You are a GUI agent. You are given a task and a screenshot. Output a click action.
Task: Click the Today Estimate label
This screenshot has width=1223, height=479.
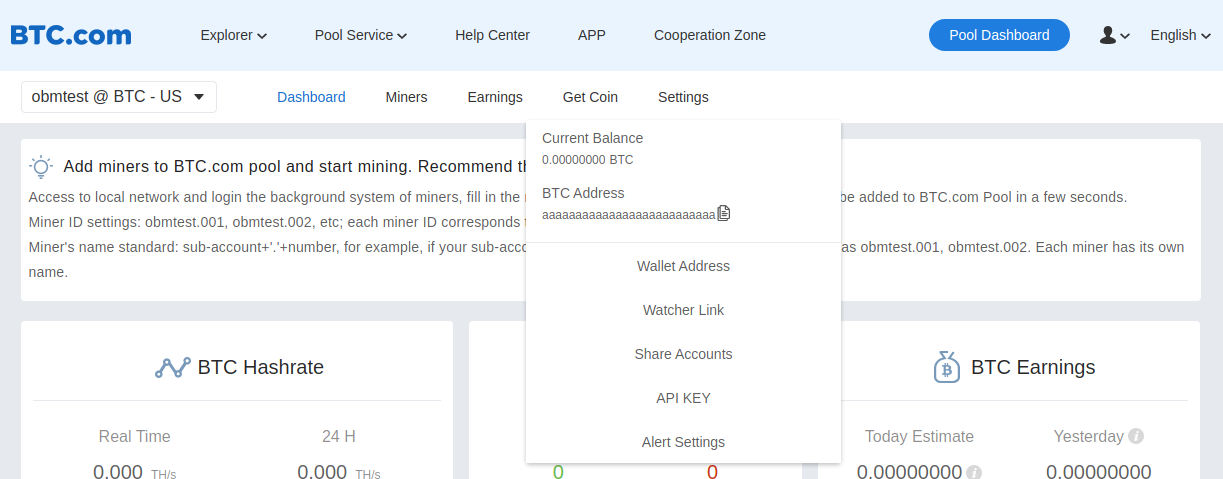919,436
